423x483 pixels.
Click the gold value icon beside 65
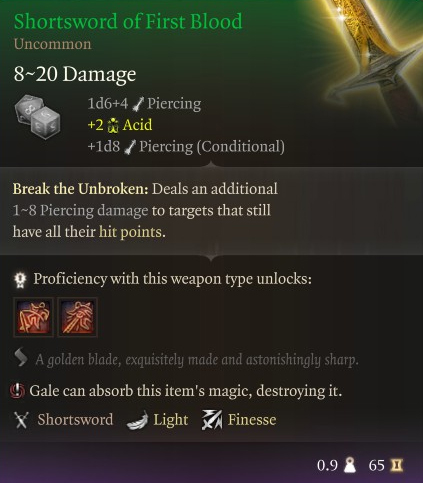[396, 465]
